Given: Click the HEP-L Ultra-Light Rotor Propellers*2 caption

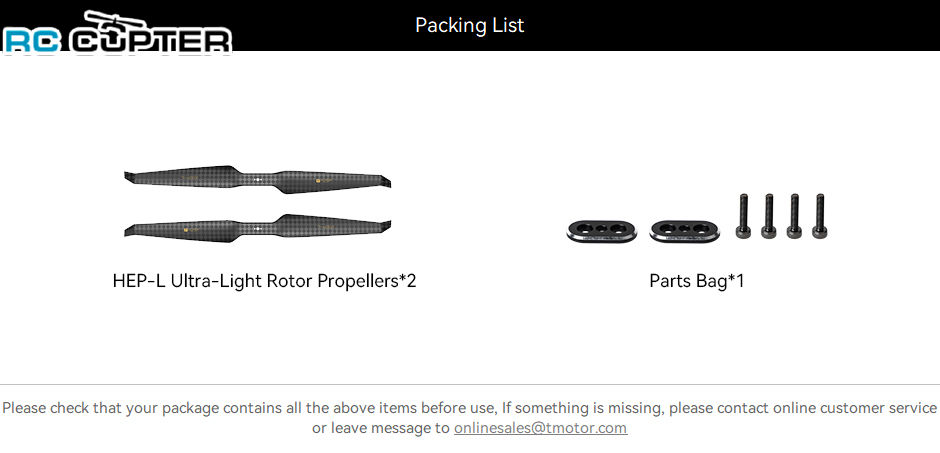Looking at the screenshot, I should click(x=264, y=280).
